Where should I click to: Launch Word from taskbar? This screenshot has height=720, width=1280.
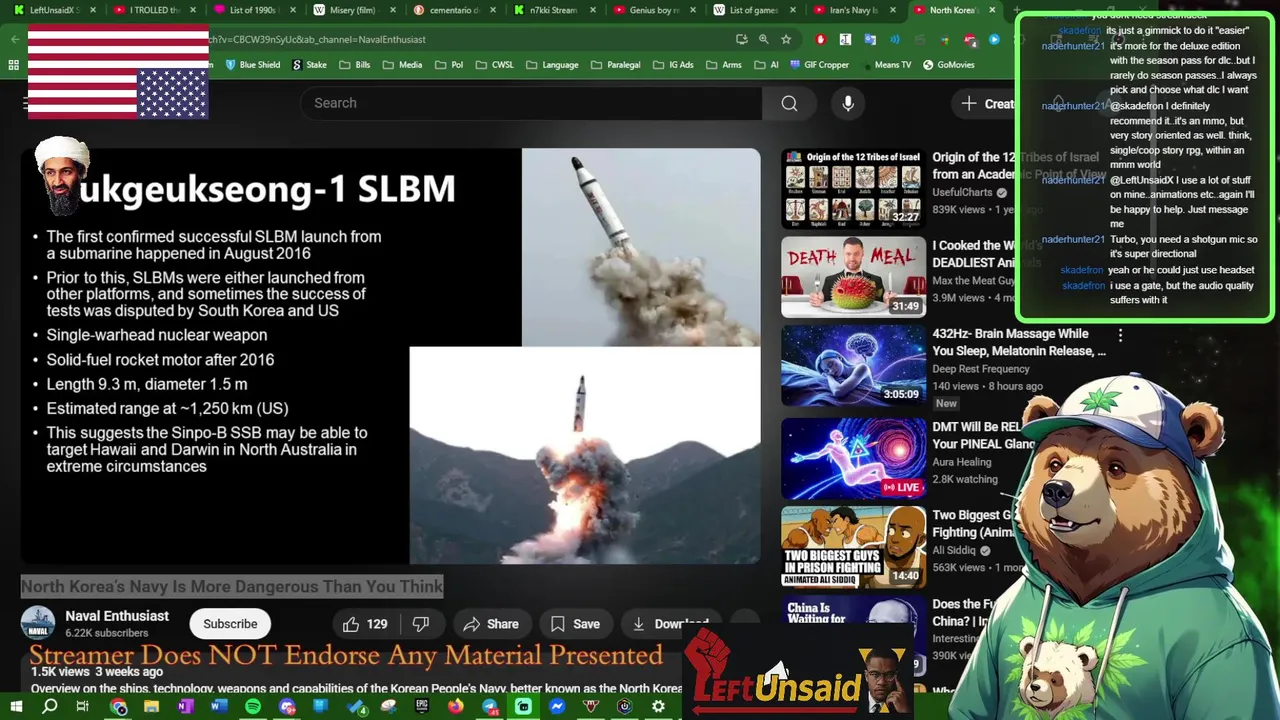tap(219, 707)
